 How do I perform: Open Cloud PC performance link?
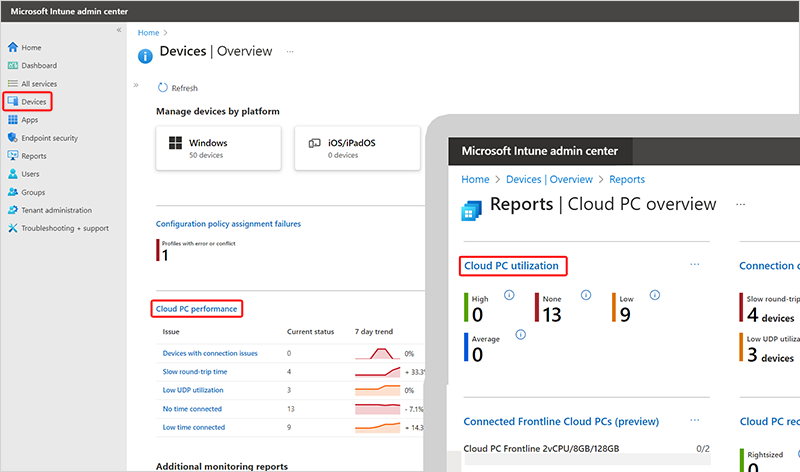tap(197, 309)
